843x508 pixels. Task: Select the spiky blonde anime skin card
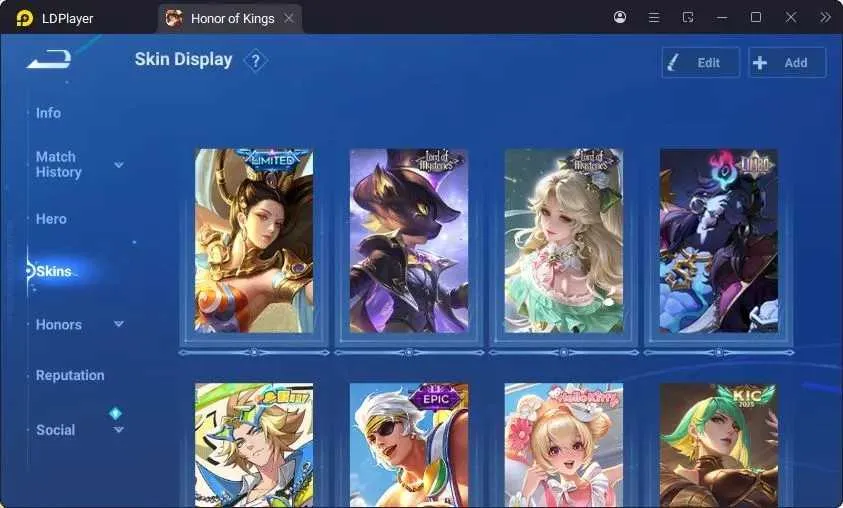pos(254,445)
